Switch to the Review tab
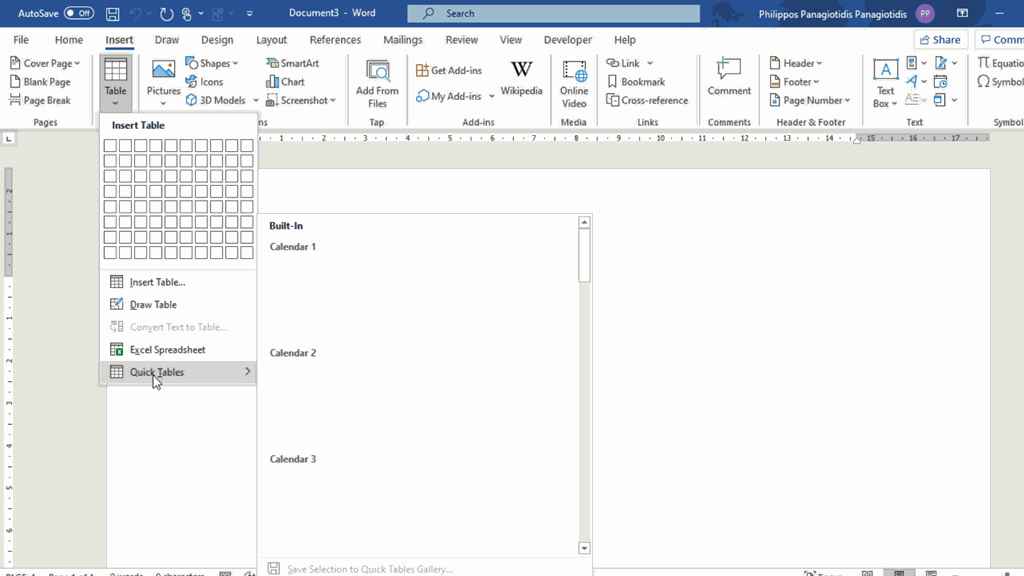The image size is (1024, 576). 461,40
